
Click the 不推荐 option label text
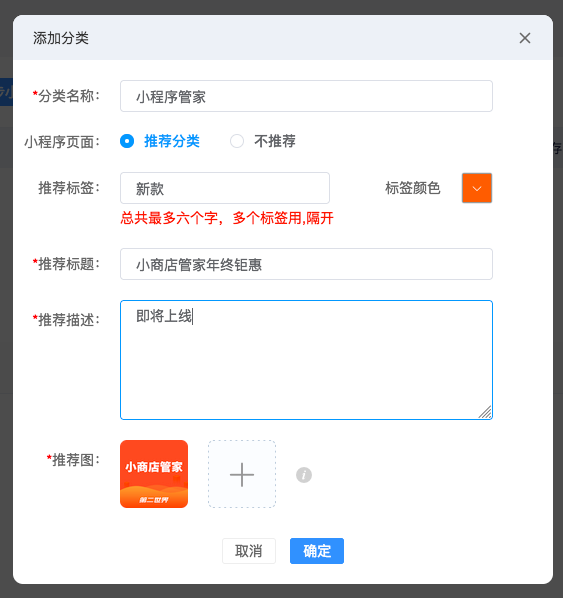tap(275, 141)
